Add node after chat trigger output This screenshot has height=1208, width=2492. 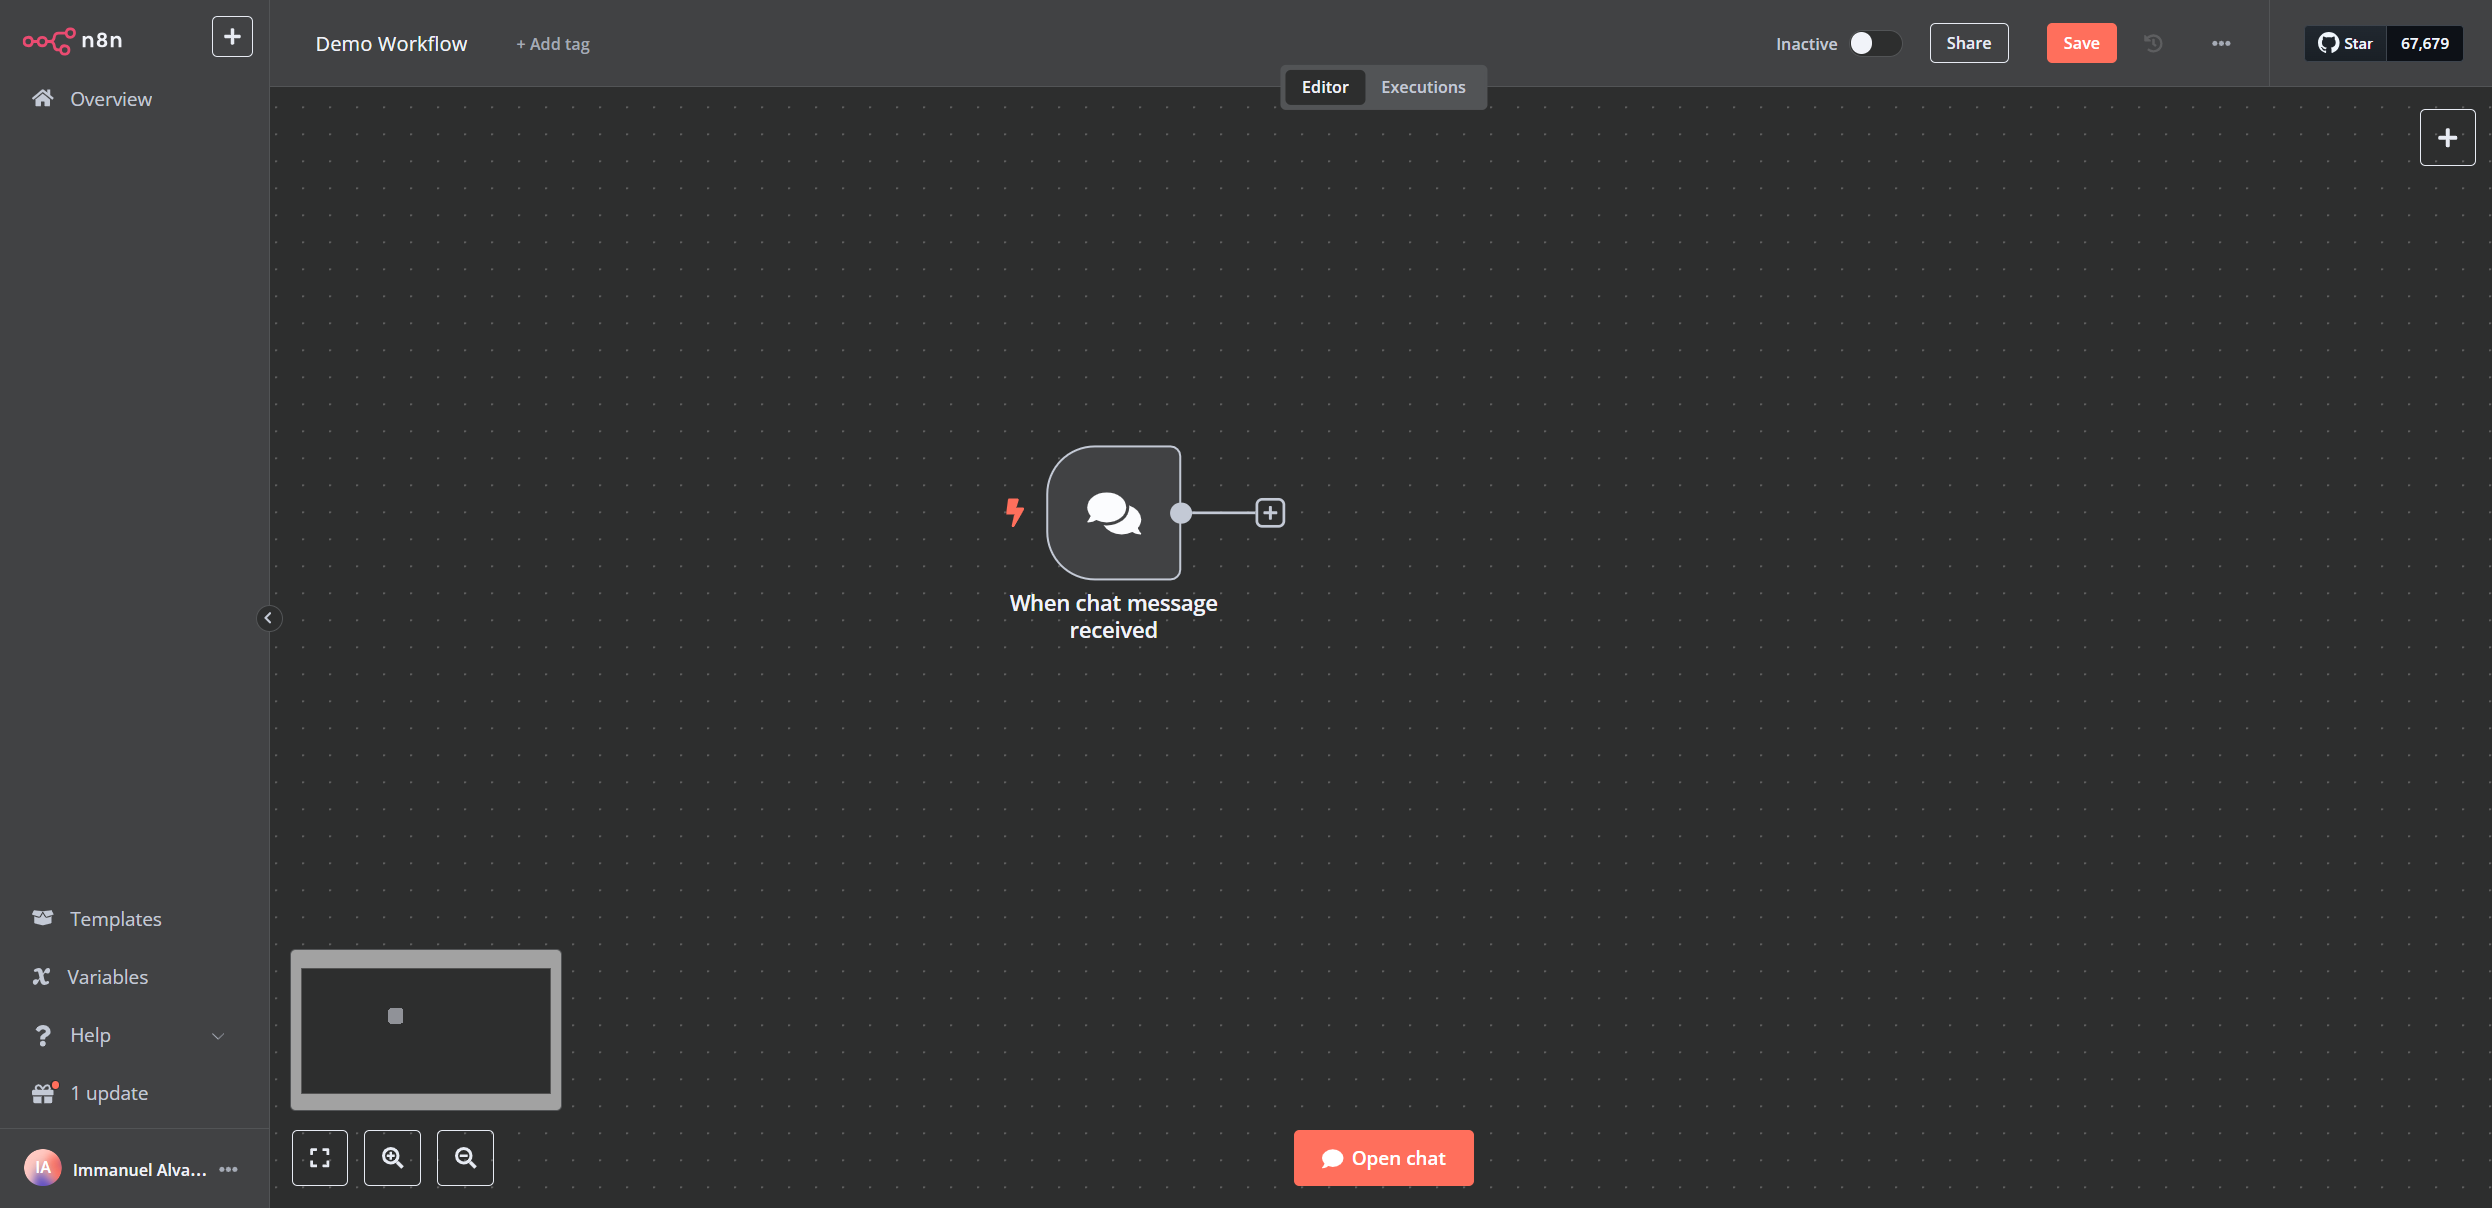pyautogui.click(x=1270, y=513)
